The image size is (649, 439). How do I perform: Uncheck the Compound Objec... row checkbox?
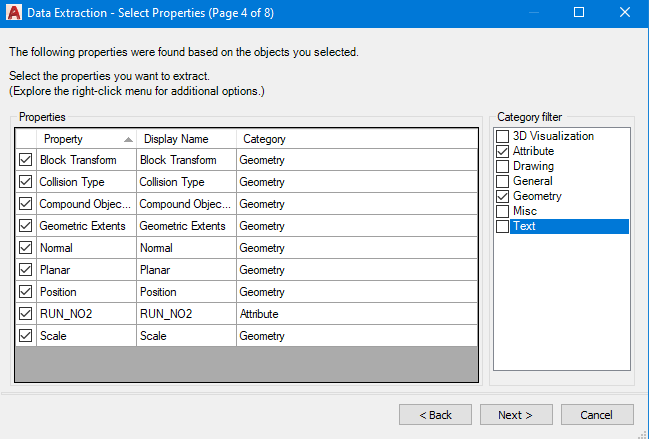[x=26, y=204]
